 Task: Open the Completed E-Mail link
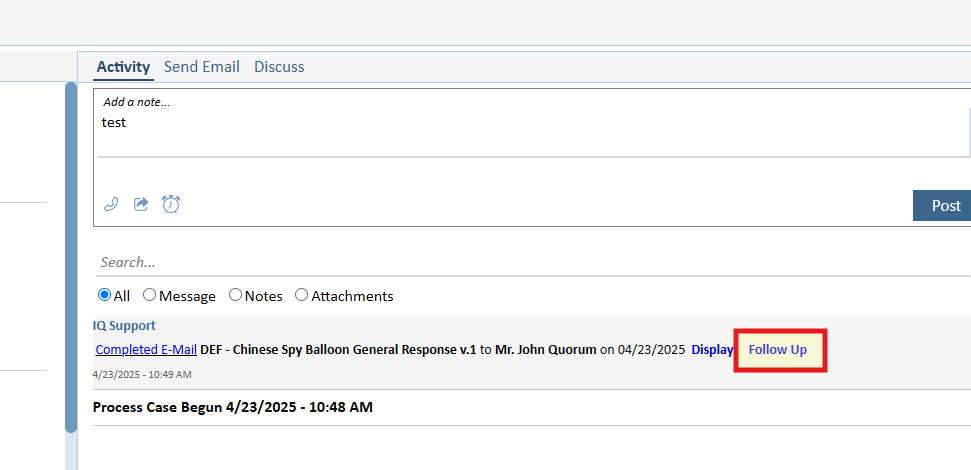tap(146, 349)
